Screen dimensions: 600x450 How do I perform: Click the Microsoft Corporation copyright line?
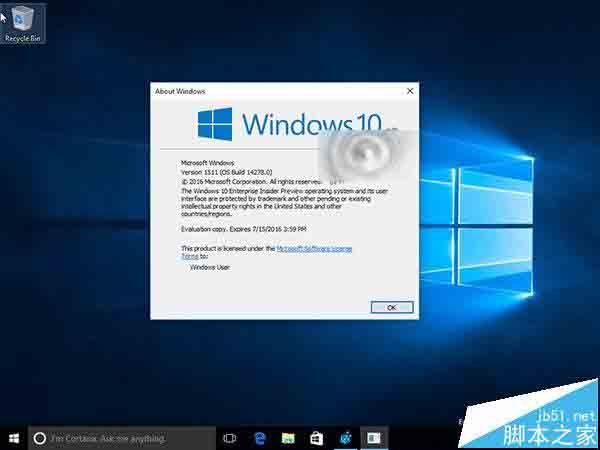[x=251, y=181]
